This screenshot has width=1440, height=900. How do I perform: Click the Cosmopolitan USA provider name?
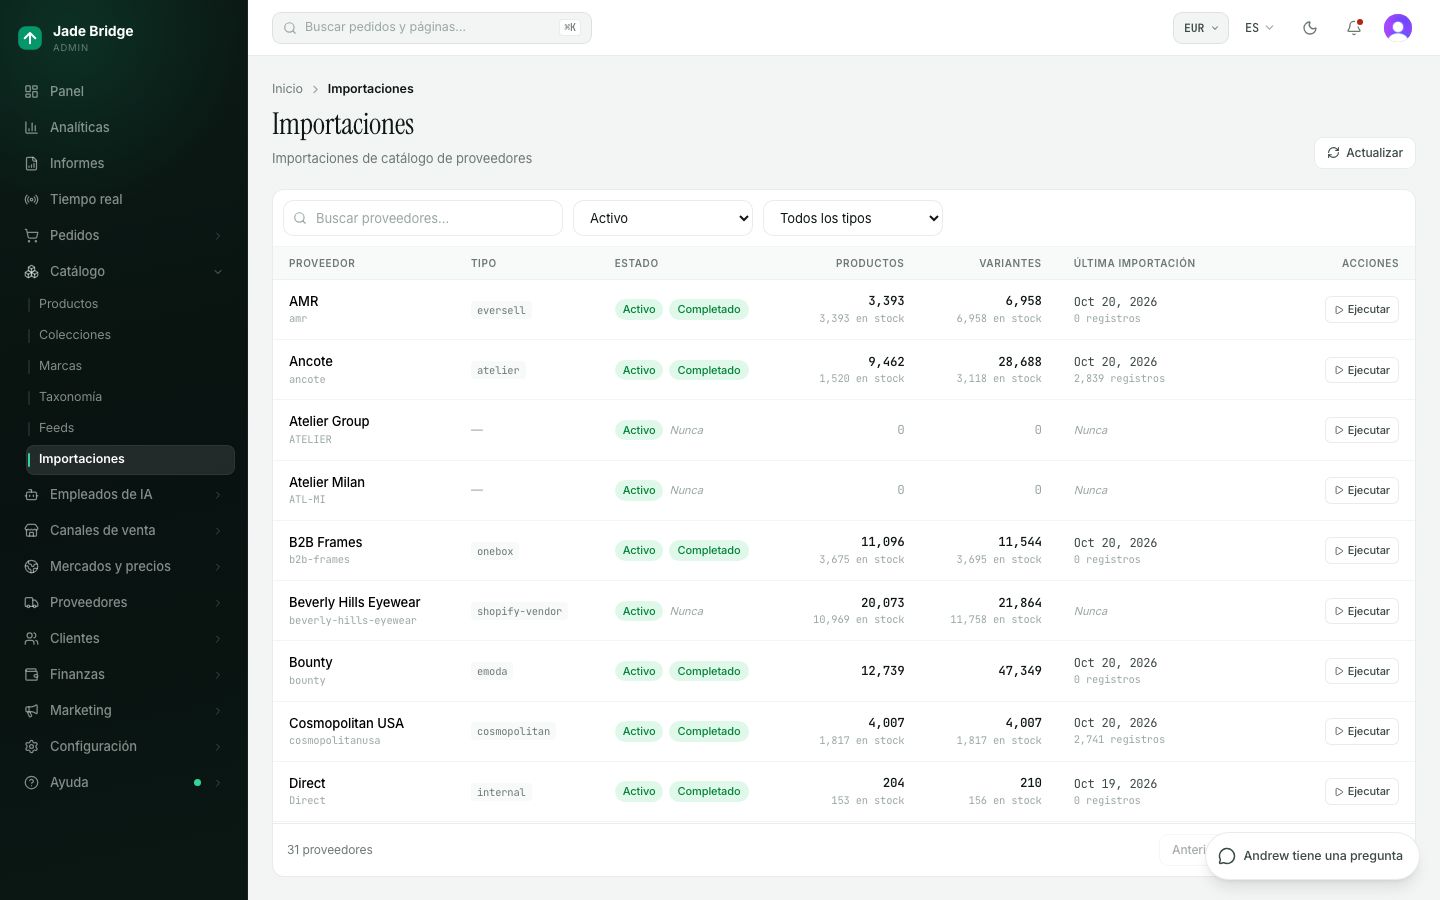tap(346, 723)
